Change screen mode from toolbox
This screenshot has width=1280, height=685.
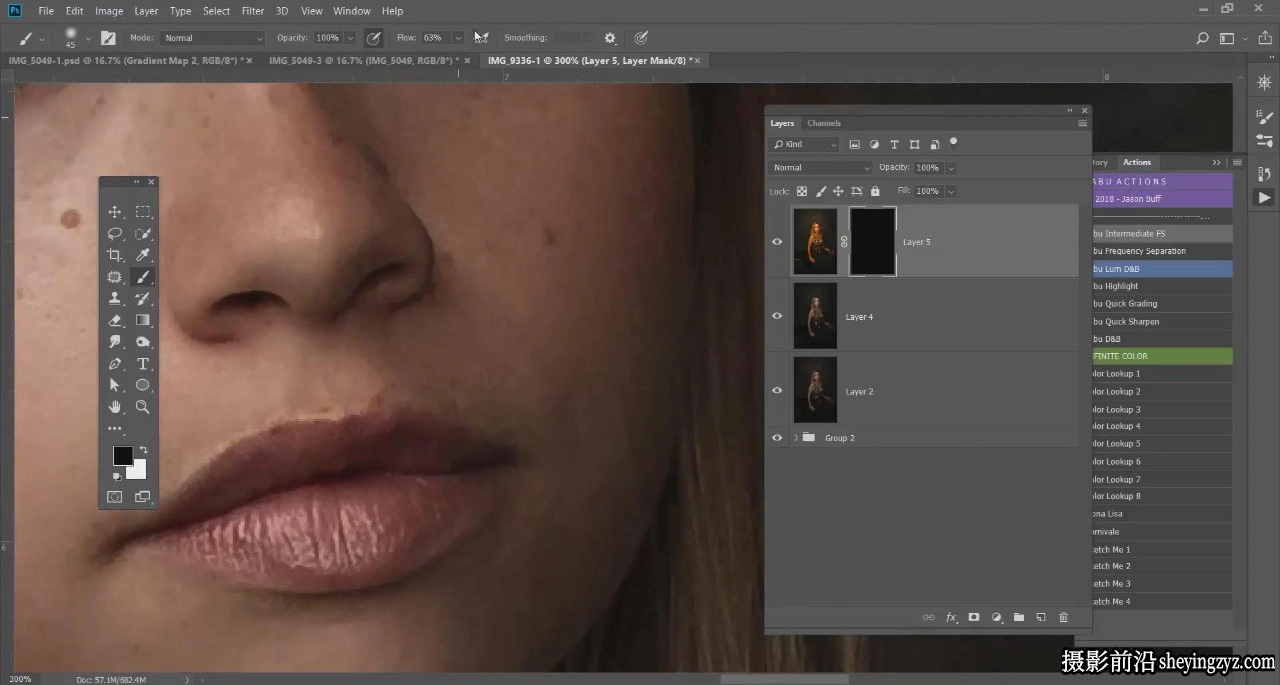pos(142,497)
